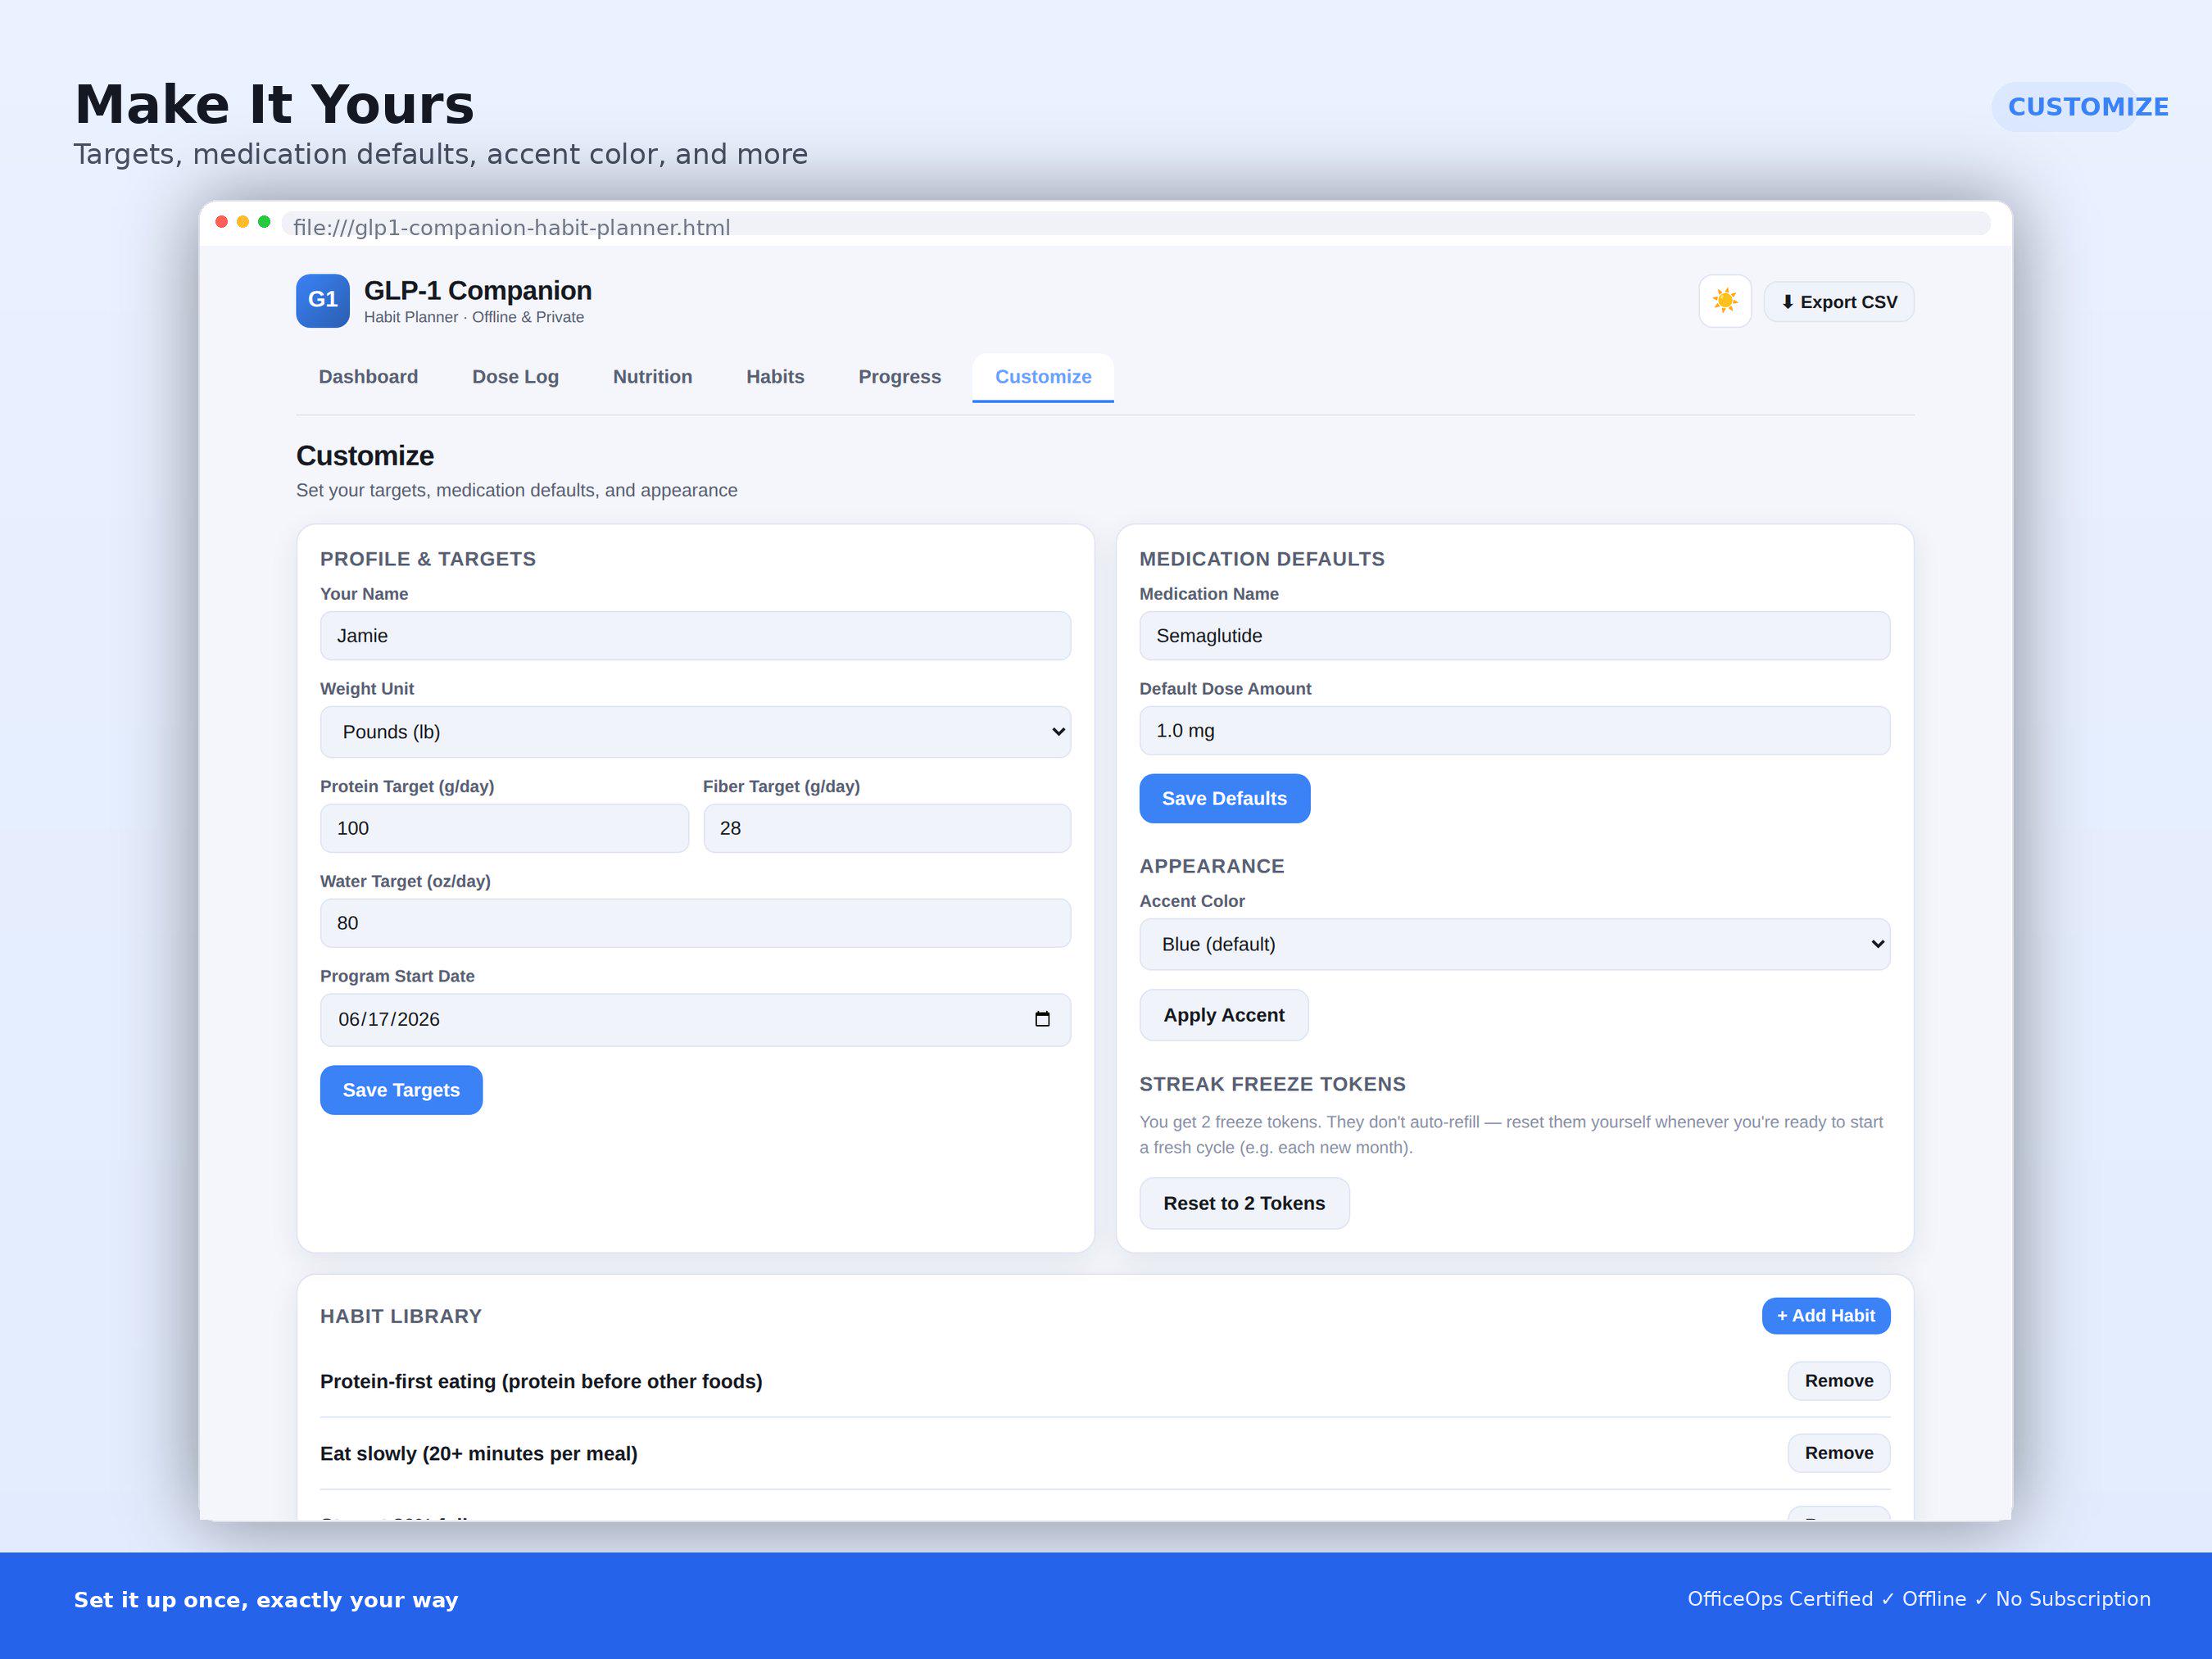Click the 'Protein-first eating (protein before other foods)' text
Image resolution: width=2212 pixels, height=1659 pixels.
[x=541, y=1381]
